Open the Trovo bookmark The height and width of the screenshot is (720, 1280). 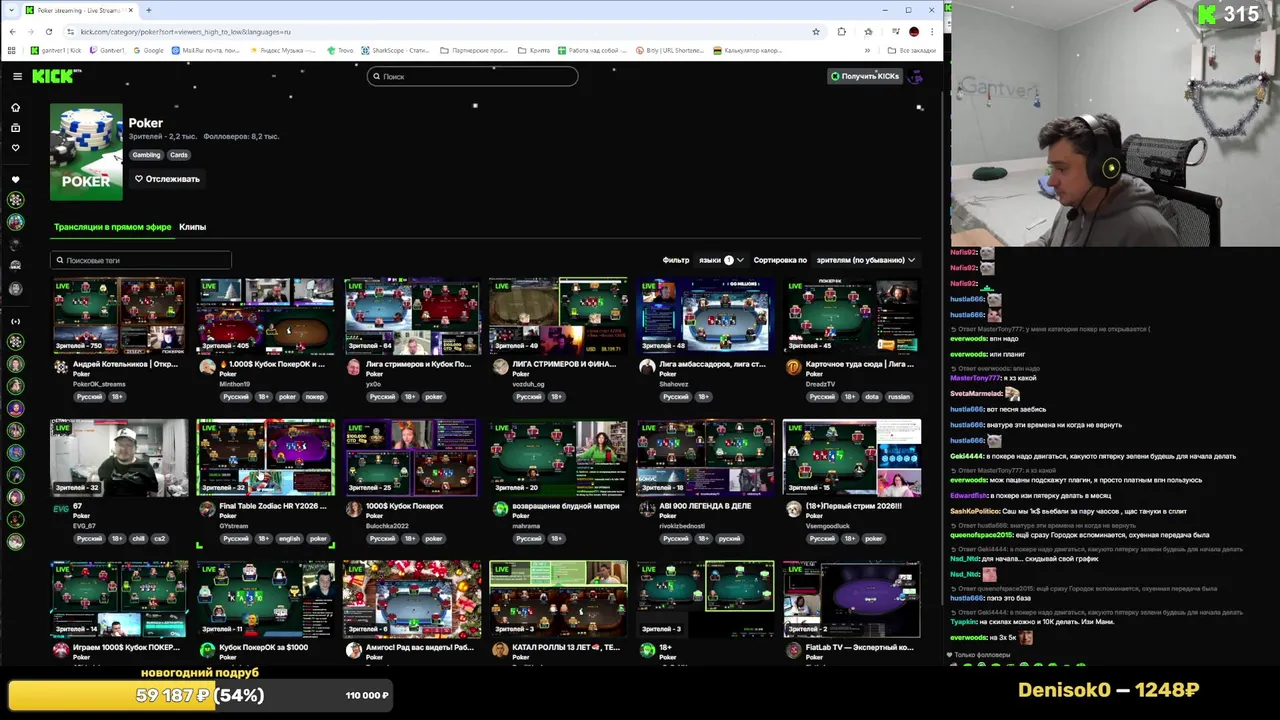click(x=341, y=50)
